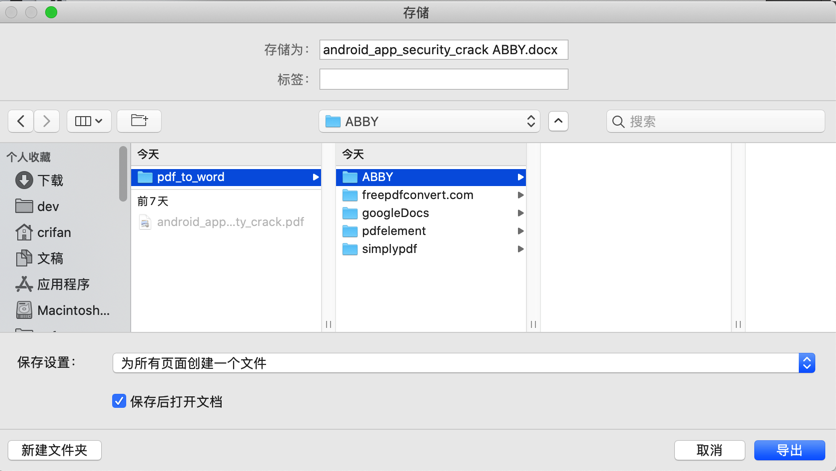Select the ABBY folder row

coord(431,177)
